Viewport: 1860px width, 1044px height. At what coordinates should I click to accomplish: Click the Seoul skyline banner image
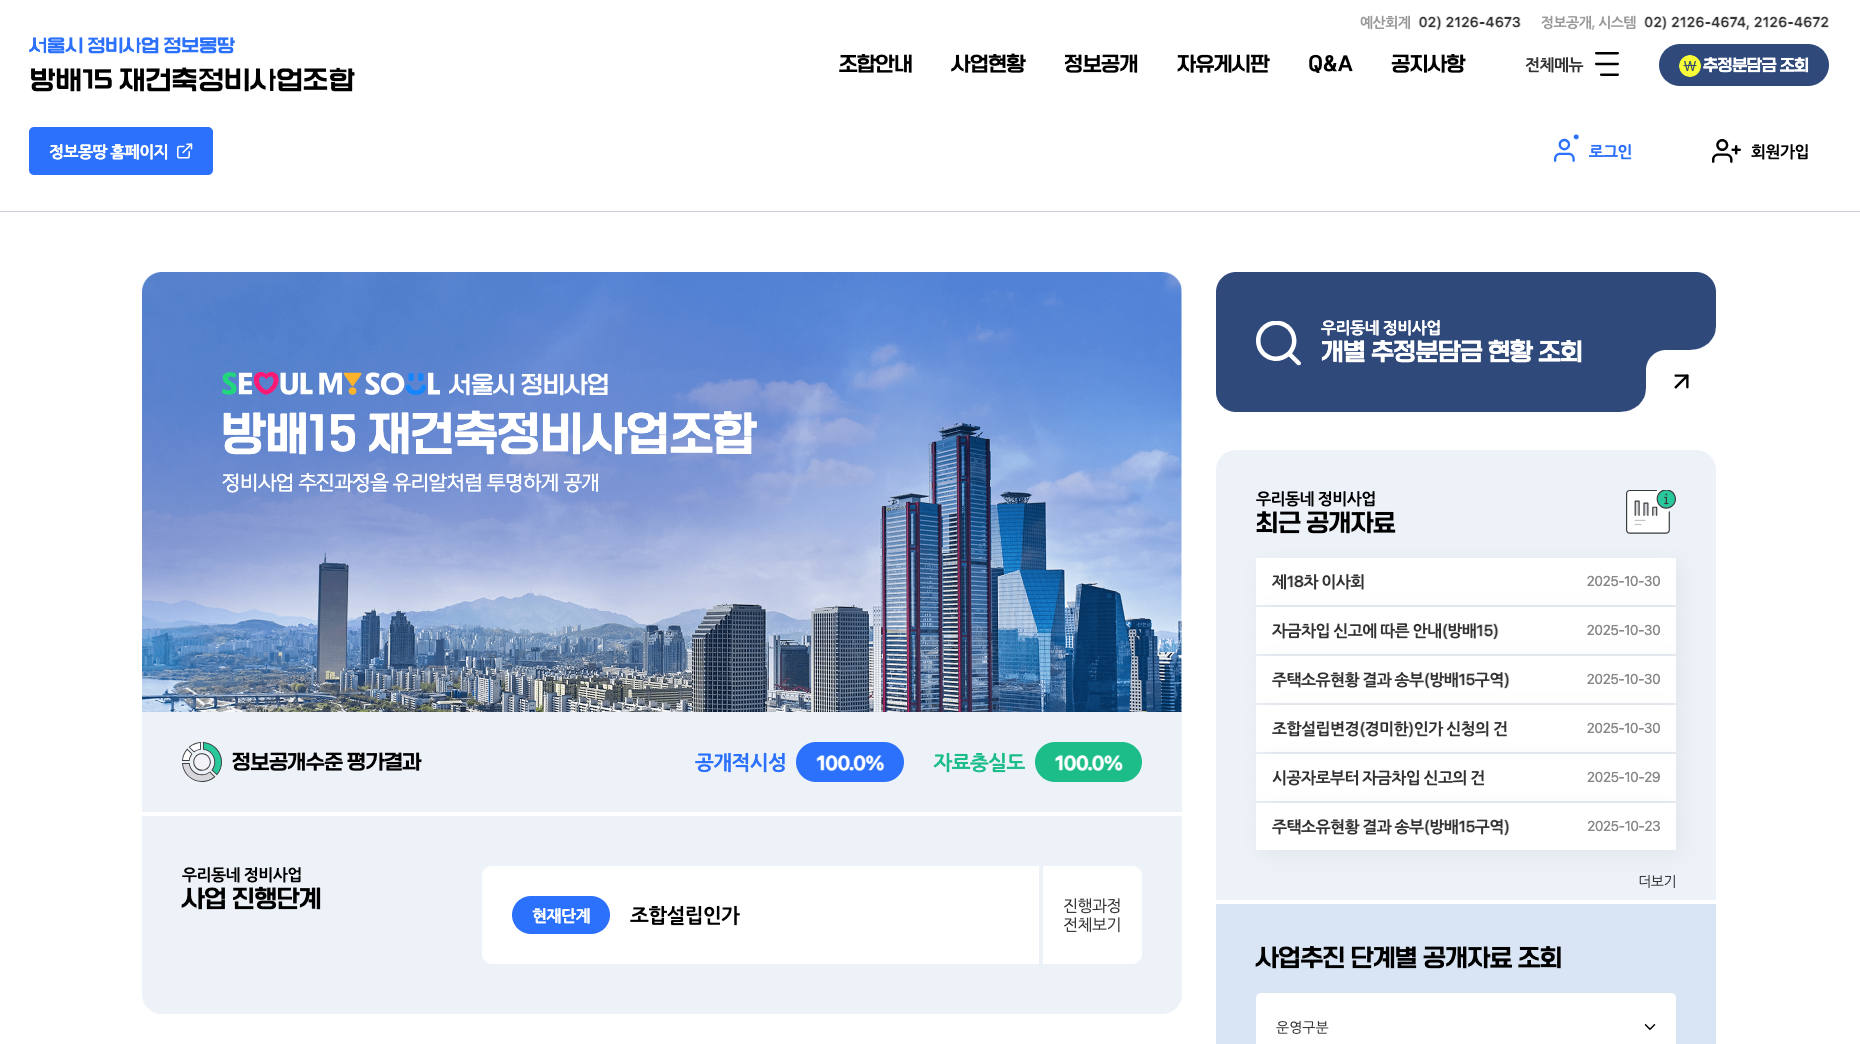[662, 492]
